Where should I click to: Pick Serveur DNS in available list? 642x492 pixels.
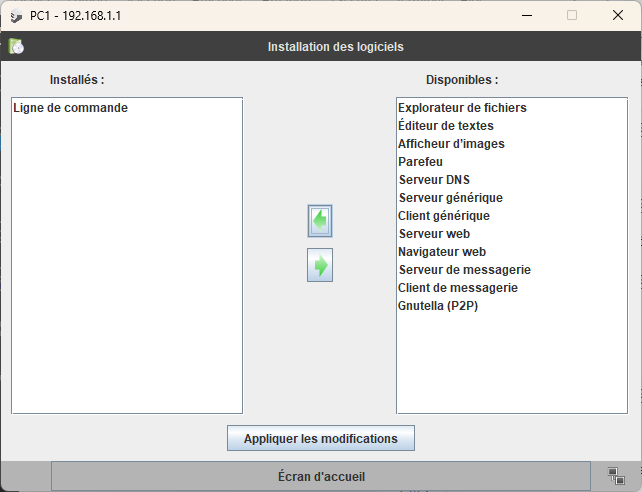coord(434,180)
